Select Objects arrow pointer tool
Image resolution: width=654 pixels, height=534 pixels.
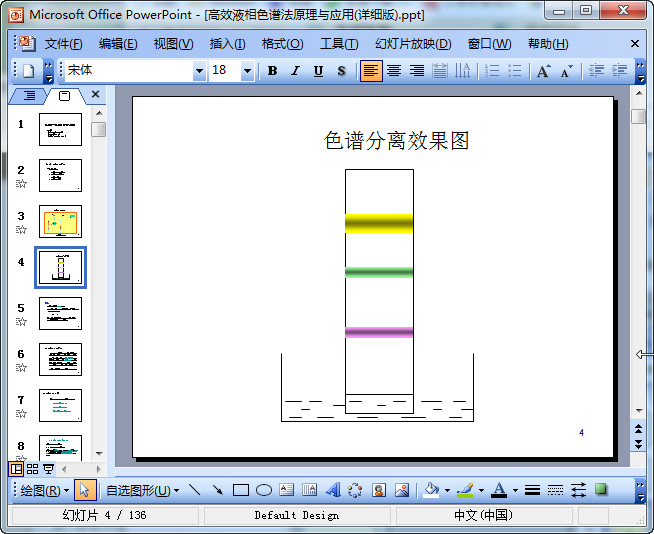(85, 490)
